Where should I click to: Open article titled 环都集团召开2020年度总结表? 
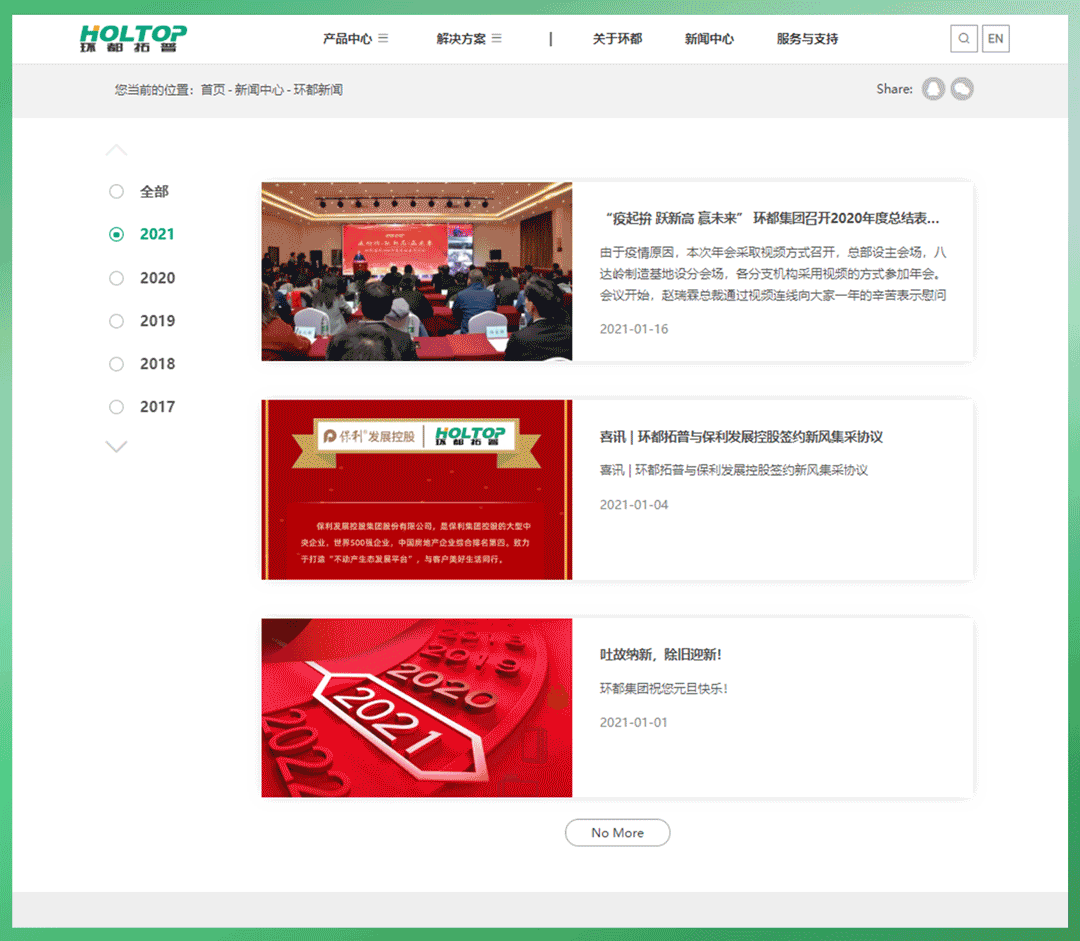pyautogui.click(x=769, y=218)
